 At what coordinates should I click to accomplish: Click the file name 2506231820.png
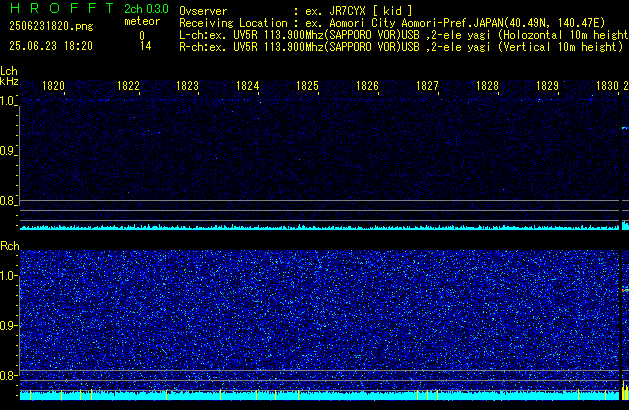point(51,26)
